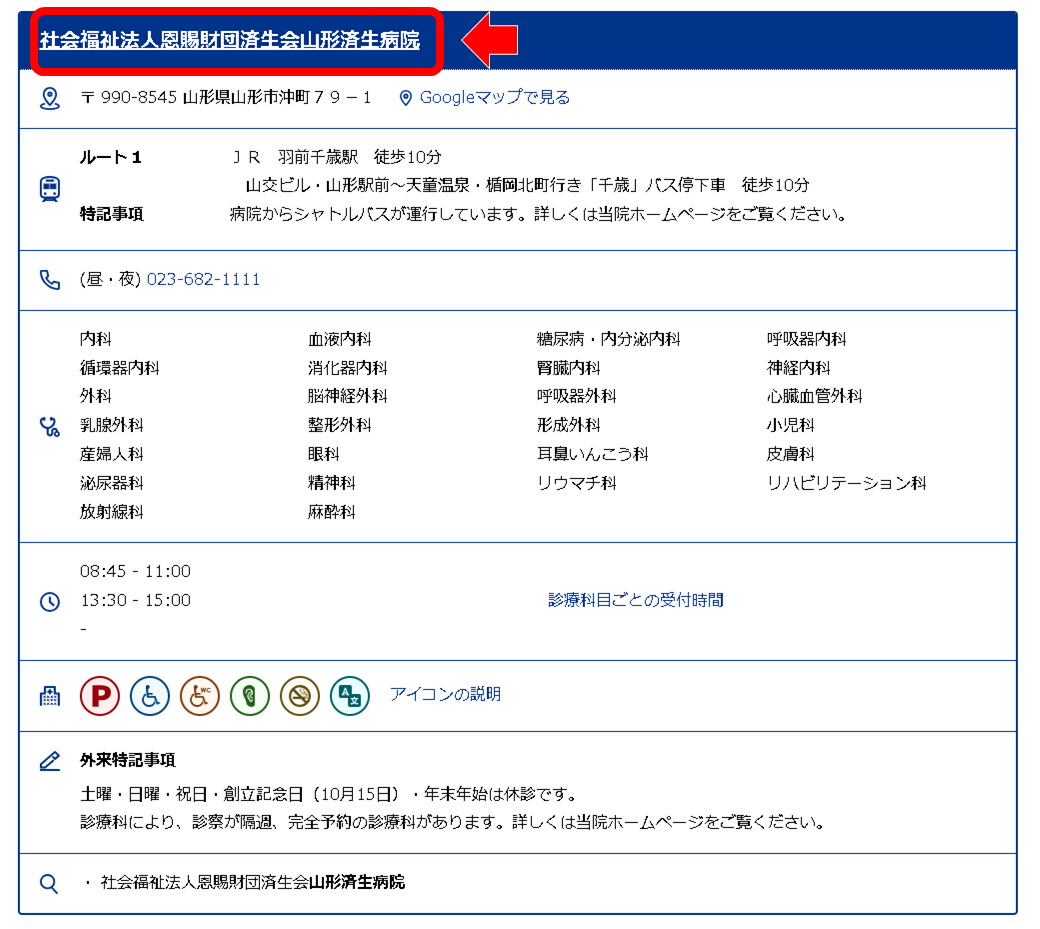Click the ＪＲ 羽前千歳駅 徒歩10分 line
Viewport: 1040px width, 929px height.
336,157
